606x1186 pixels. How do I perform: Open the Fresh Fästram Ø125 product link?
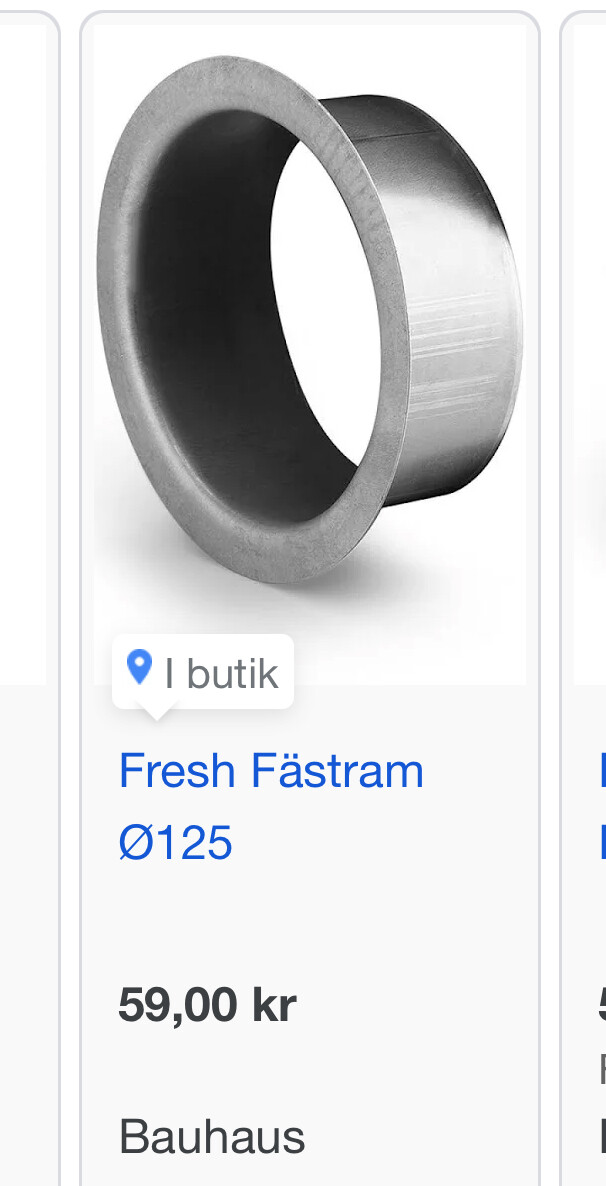[271, 806]
